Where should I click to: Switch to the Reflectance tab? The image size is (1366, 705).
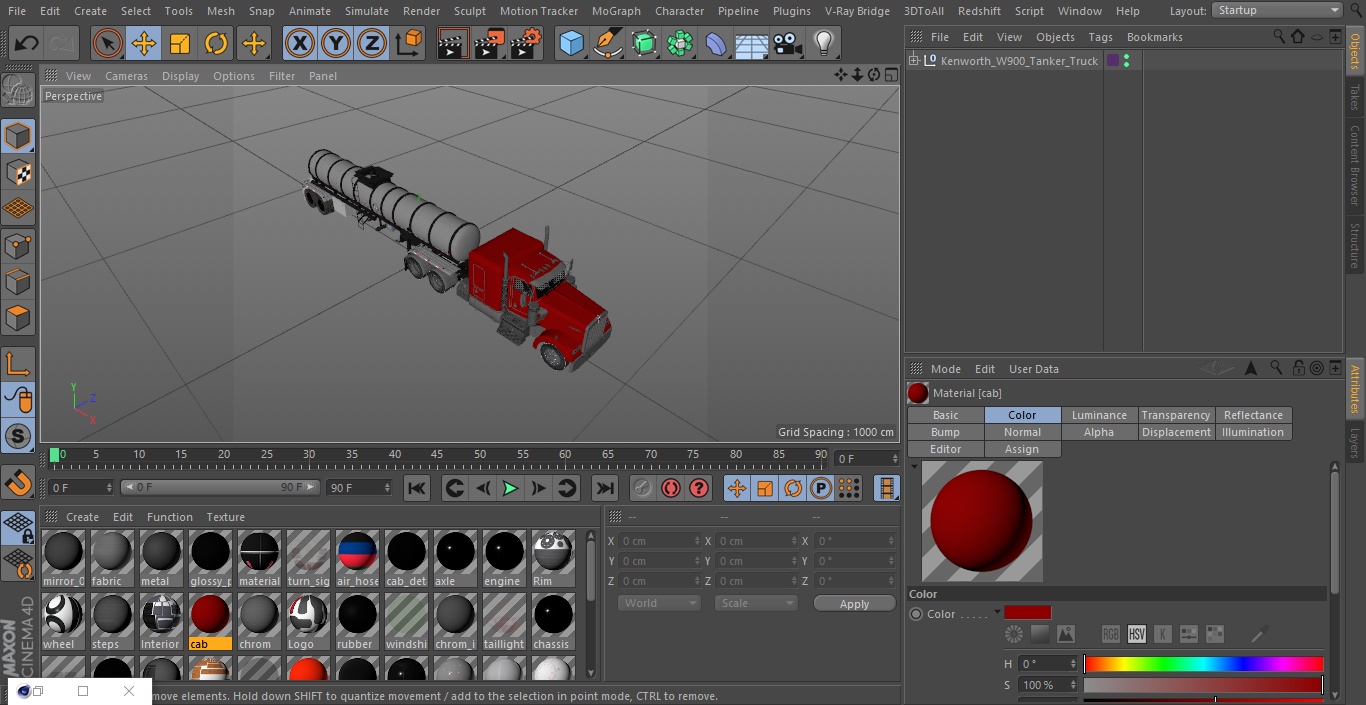1253,415
